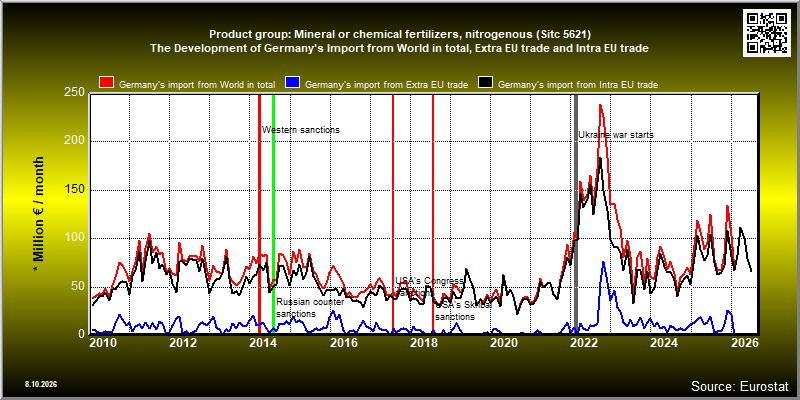Click the subtitle about Germany's Import development
Viewport: 800px width, 400px height.
pyautogui.click(x=399, y=48)
